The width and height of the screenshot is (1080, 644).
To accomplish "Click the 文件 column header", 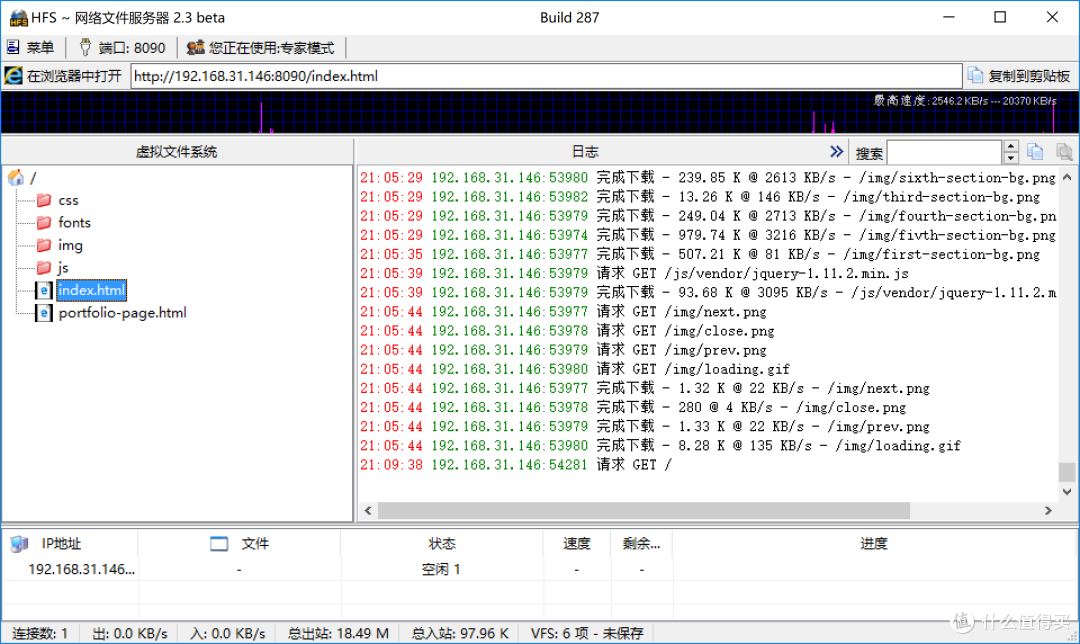I will (239, 543).
